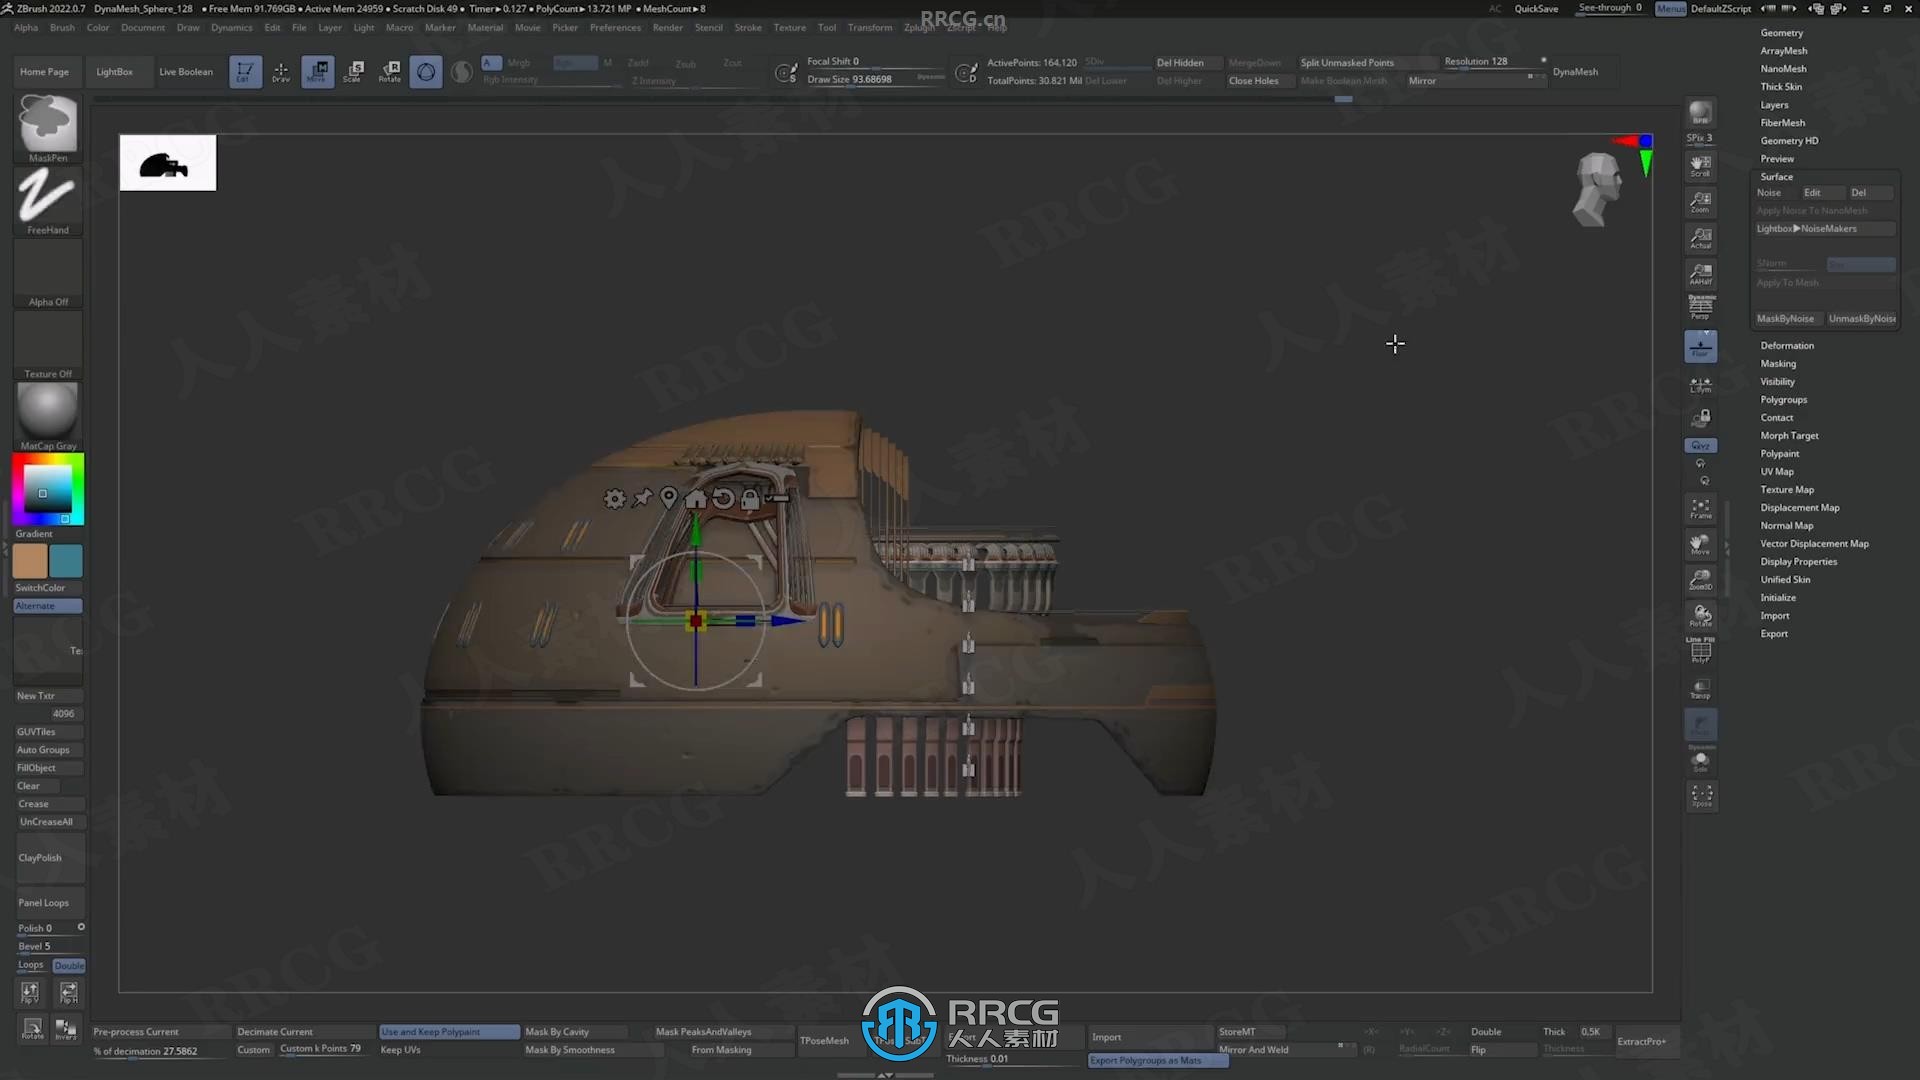This screenshot has height=1080, width=1920.
Task: Toggle the Mirror option on toolbar
Action: 1422,79
